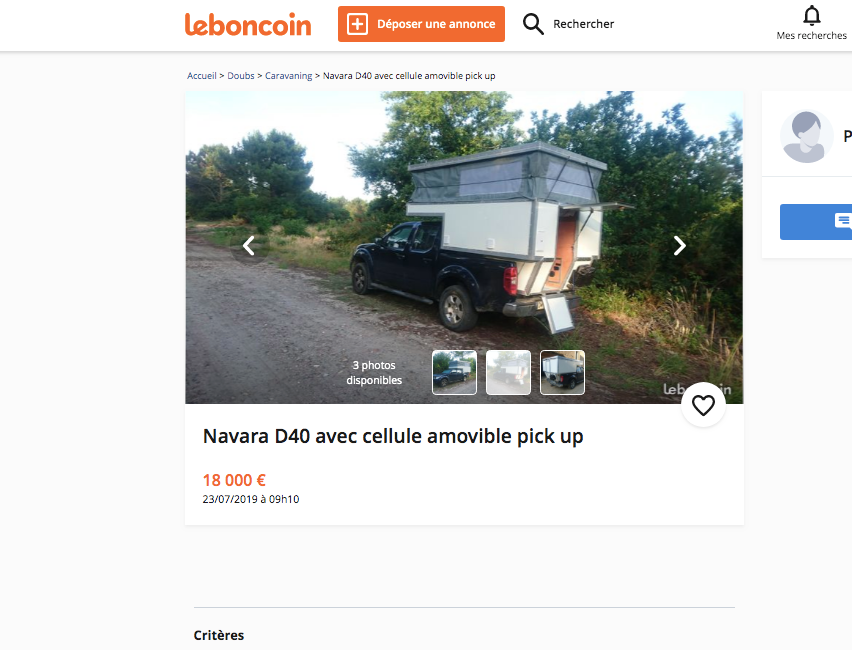The width and height of the screenshot is (852, 650).
Task: Open the Rechercher search link
Action: point(583,24)
